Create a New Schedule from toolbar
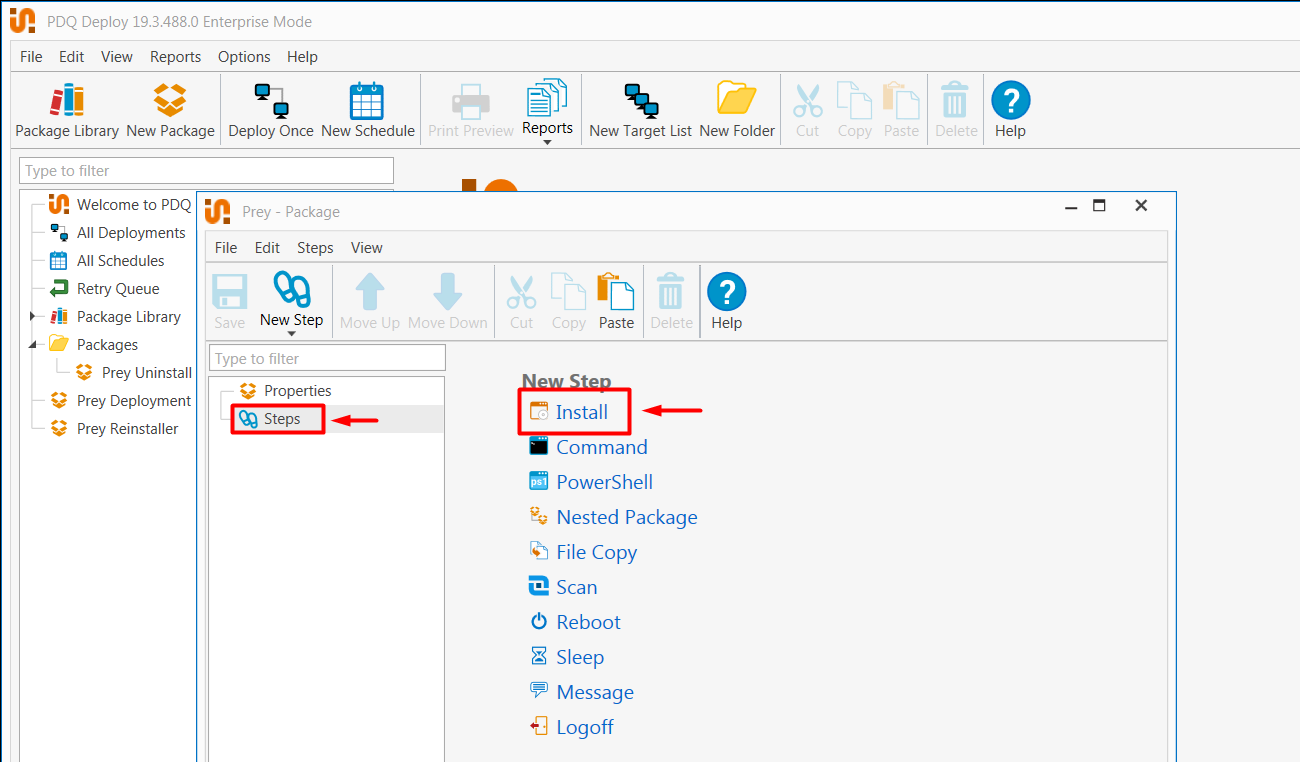This screenshot has height=762, width=1300. point(367,110)
